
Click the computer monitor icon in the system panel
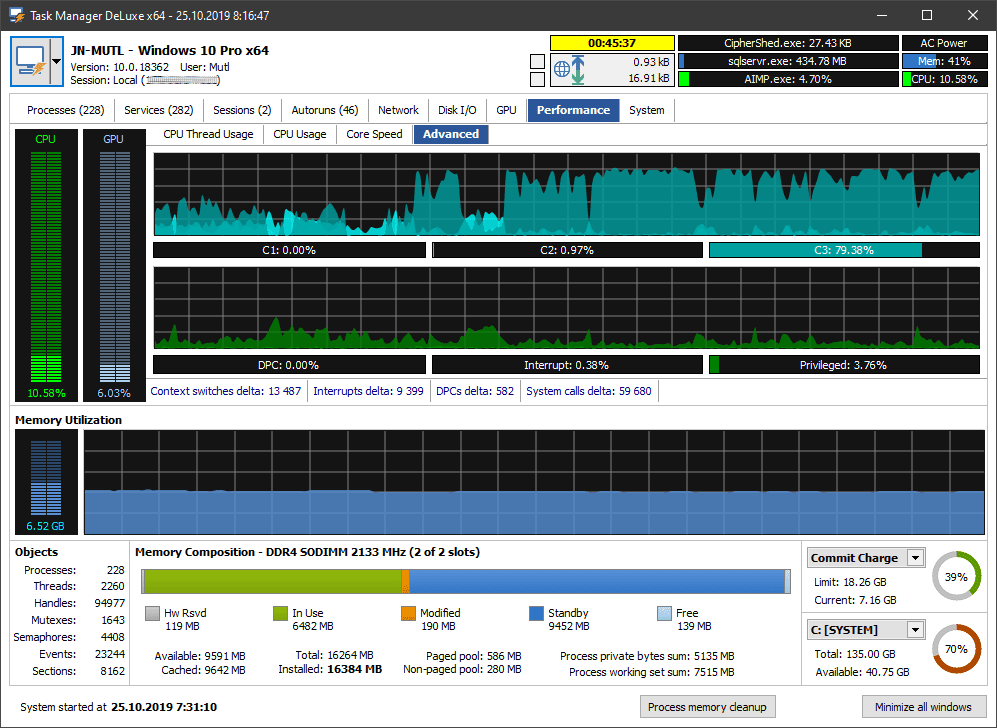(30, 60)
